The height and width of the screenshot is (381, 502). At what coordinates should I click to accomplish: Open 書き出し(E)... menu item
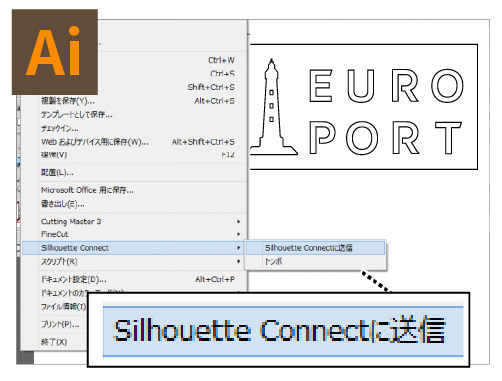133,204
